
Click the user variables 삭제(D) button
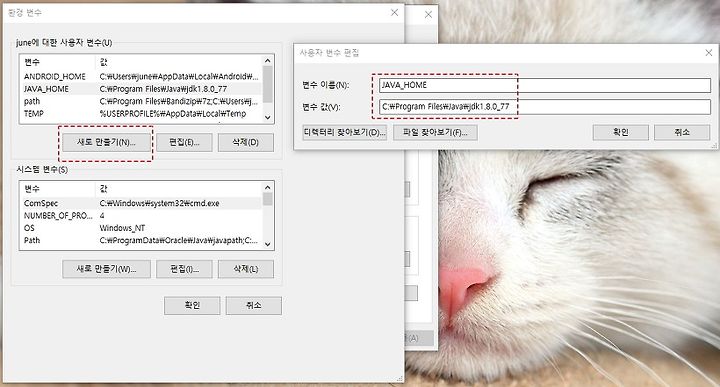tap(246, 142)
